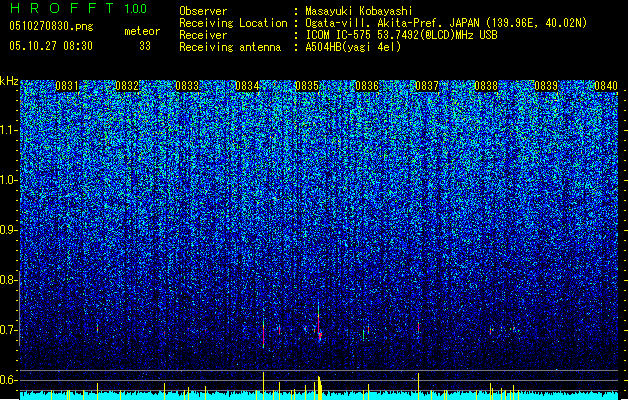629x400 pixels.
Task: Click the strong meteor echo just after 0835
Action: coord(319,323)
